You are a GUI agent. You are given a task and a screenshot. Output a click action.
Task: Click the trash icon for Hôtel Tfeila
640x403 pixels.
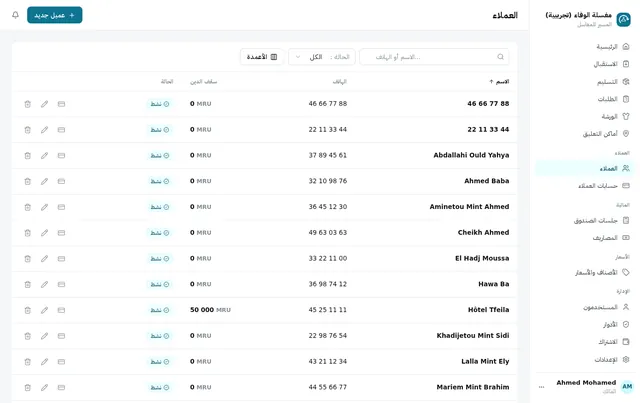coord(27,310)
